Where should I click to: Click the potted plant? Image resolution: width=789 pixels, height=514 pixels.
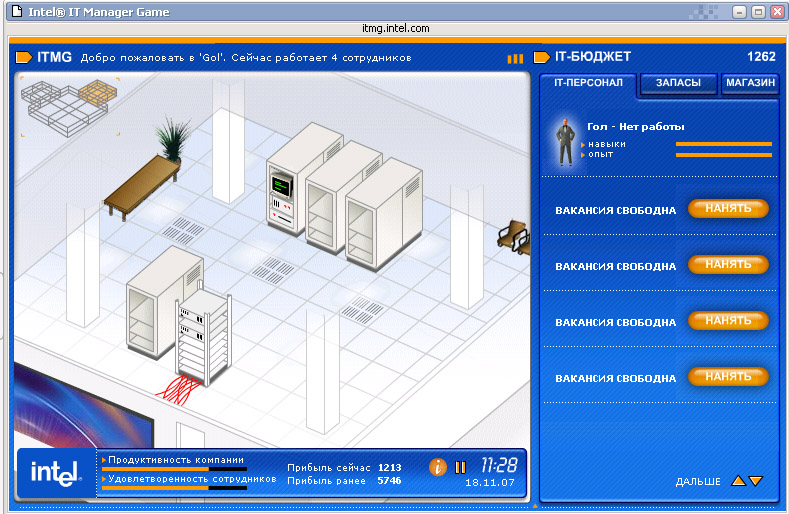pyautogui.click(x=173, y=139)
